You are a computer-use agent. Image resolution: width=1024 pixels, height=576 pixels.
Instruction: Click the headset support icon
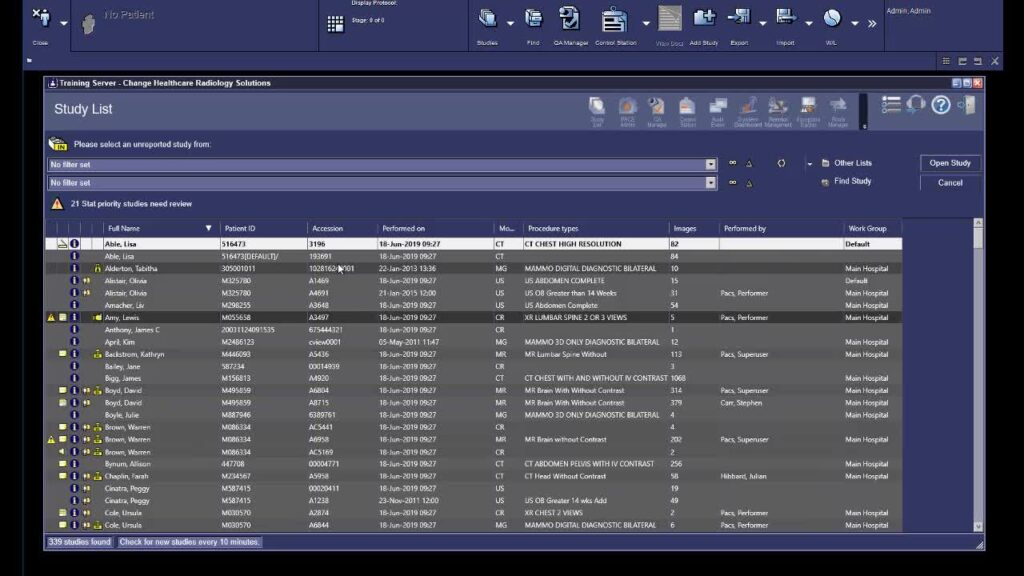[x=916, y=104]
